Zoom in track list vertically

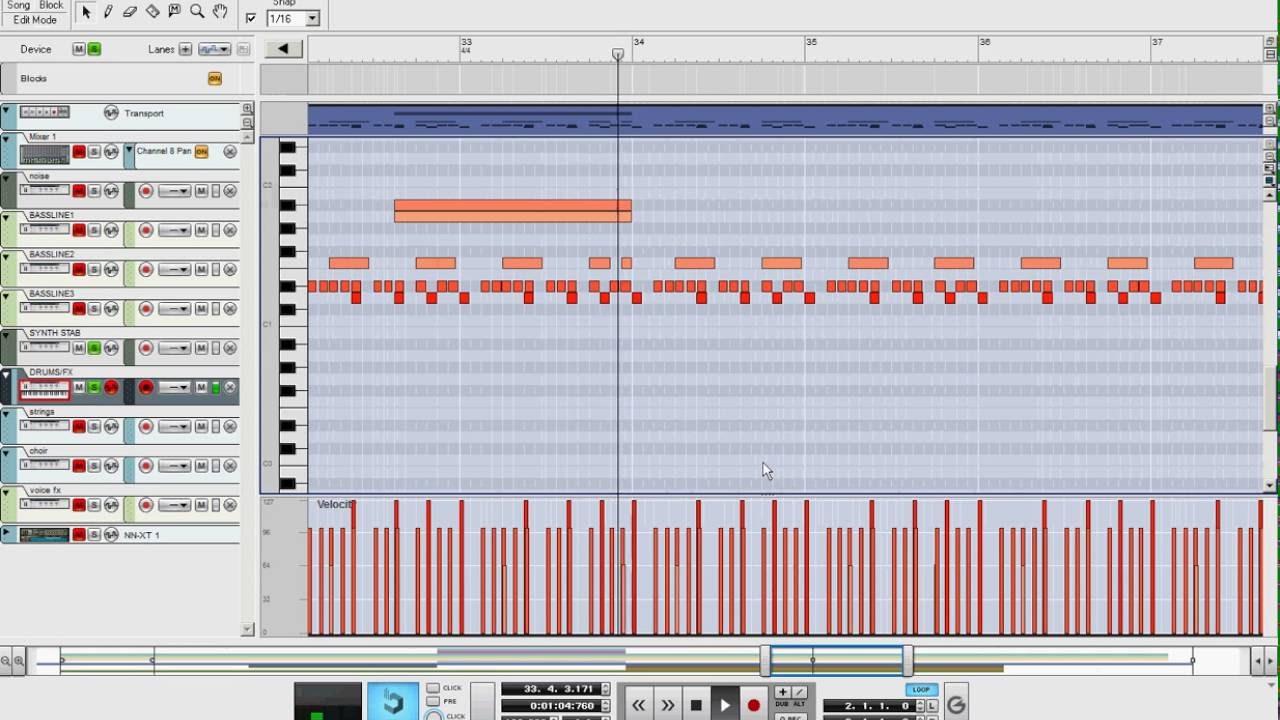tap(248, 108)
